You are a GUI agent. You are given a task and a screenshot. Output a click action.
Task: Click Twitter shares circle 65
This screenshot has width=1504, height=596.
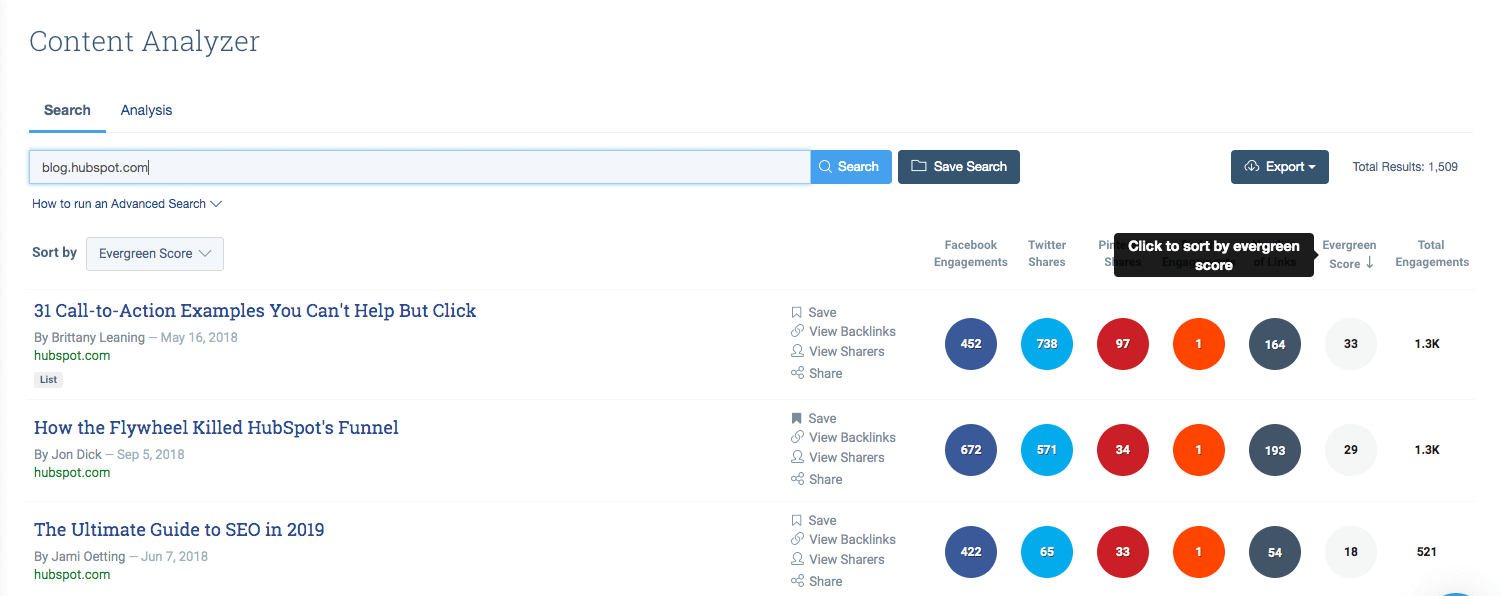click(x=1047, y=552)
